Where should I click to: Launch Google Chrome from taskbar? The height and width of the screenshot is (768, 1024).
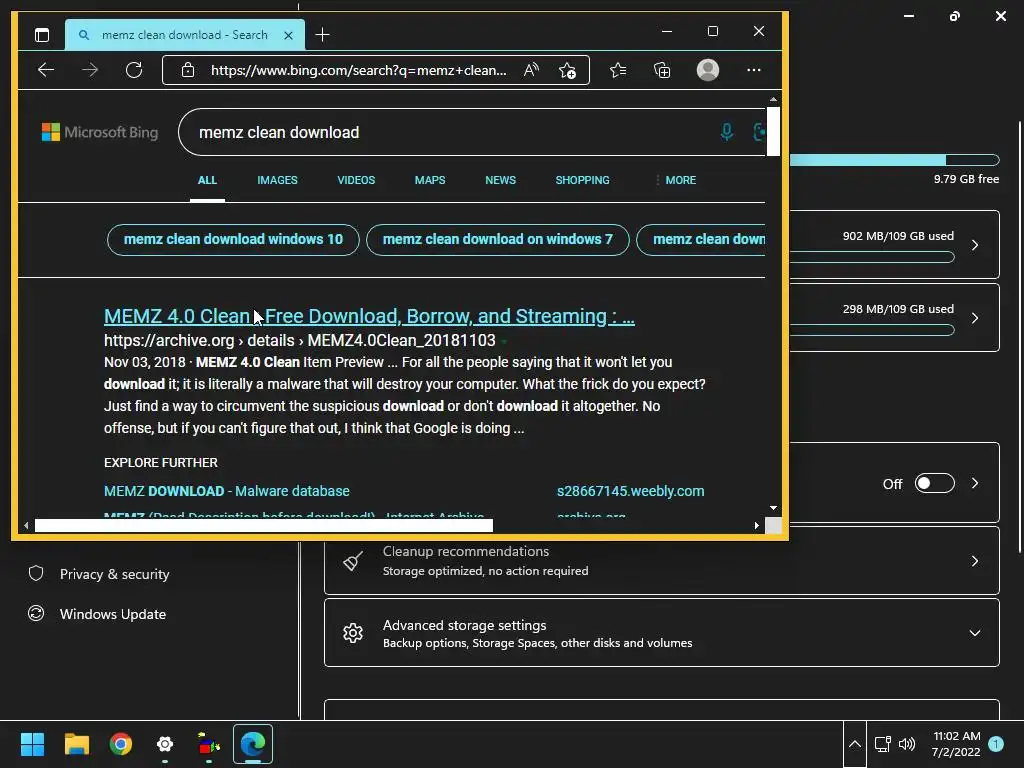click(x=121, y=744)
